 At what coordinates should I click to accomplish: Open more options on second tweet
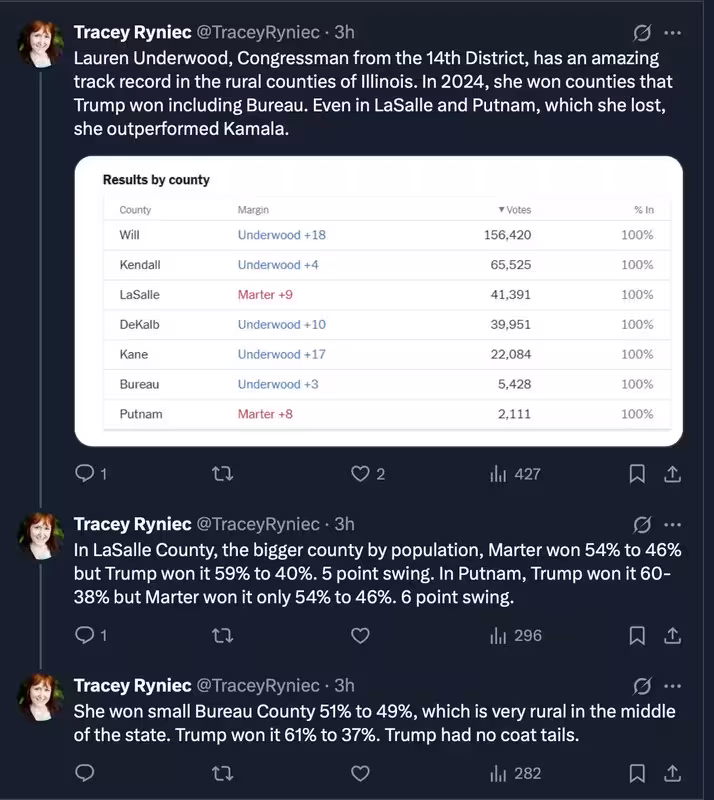click(673, 525)
